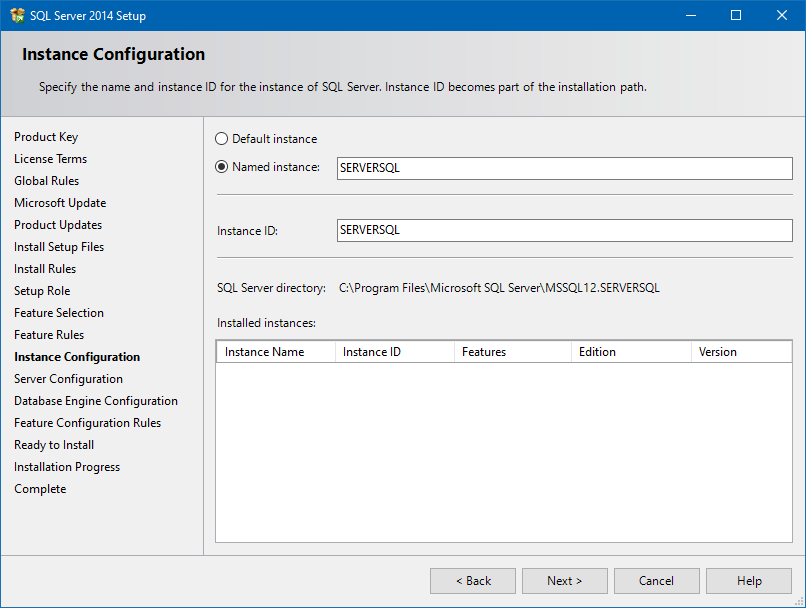Select Server Configuration step in sidebar
The image size is (806, 608).
[x=68, y=379]
